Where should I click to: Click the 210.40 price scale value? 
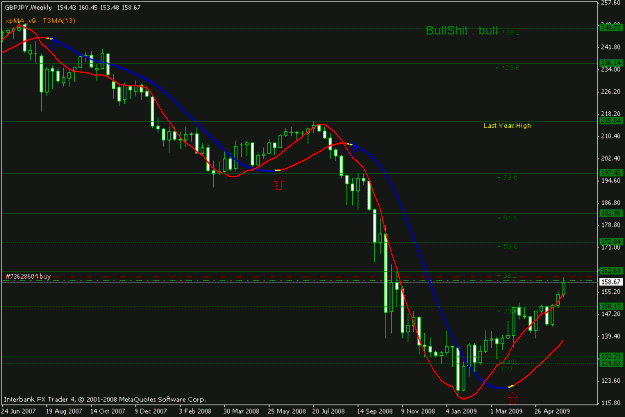(x=611, y=136)
